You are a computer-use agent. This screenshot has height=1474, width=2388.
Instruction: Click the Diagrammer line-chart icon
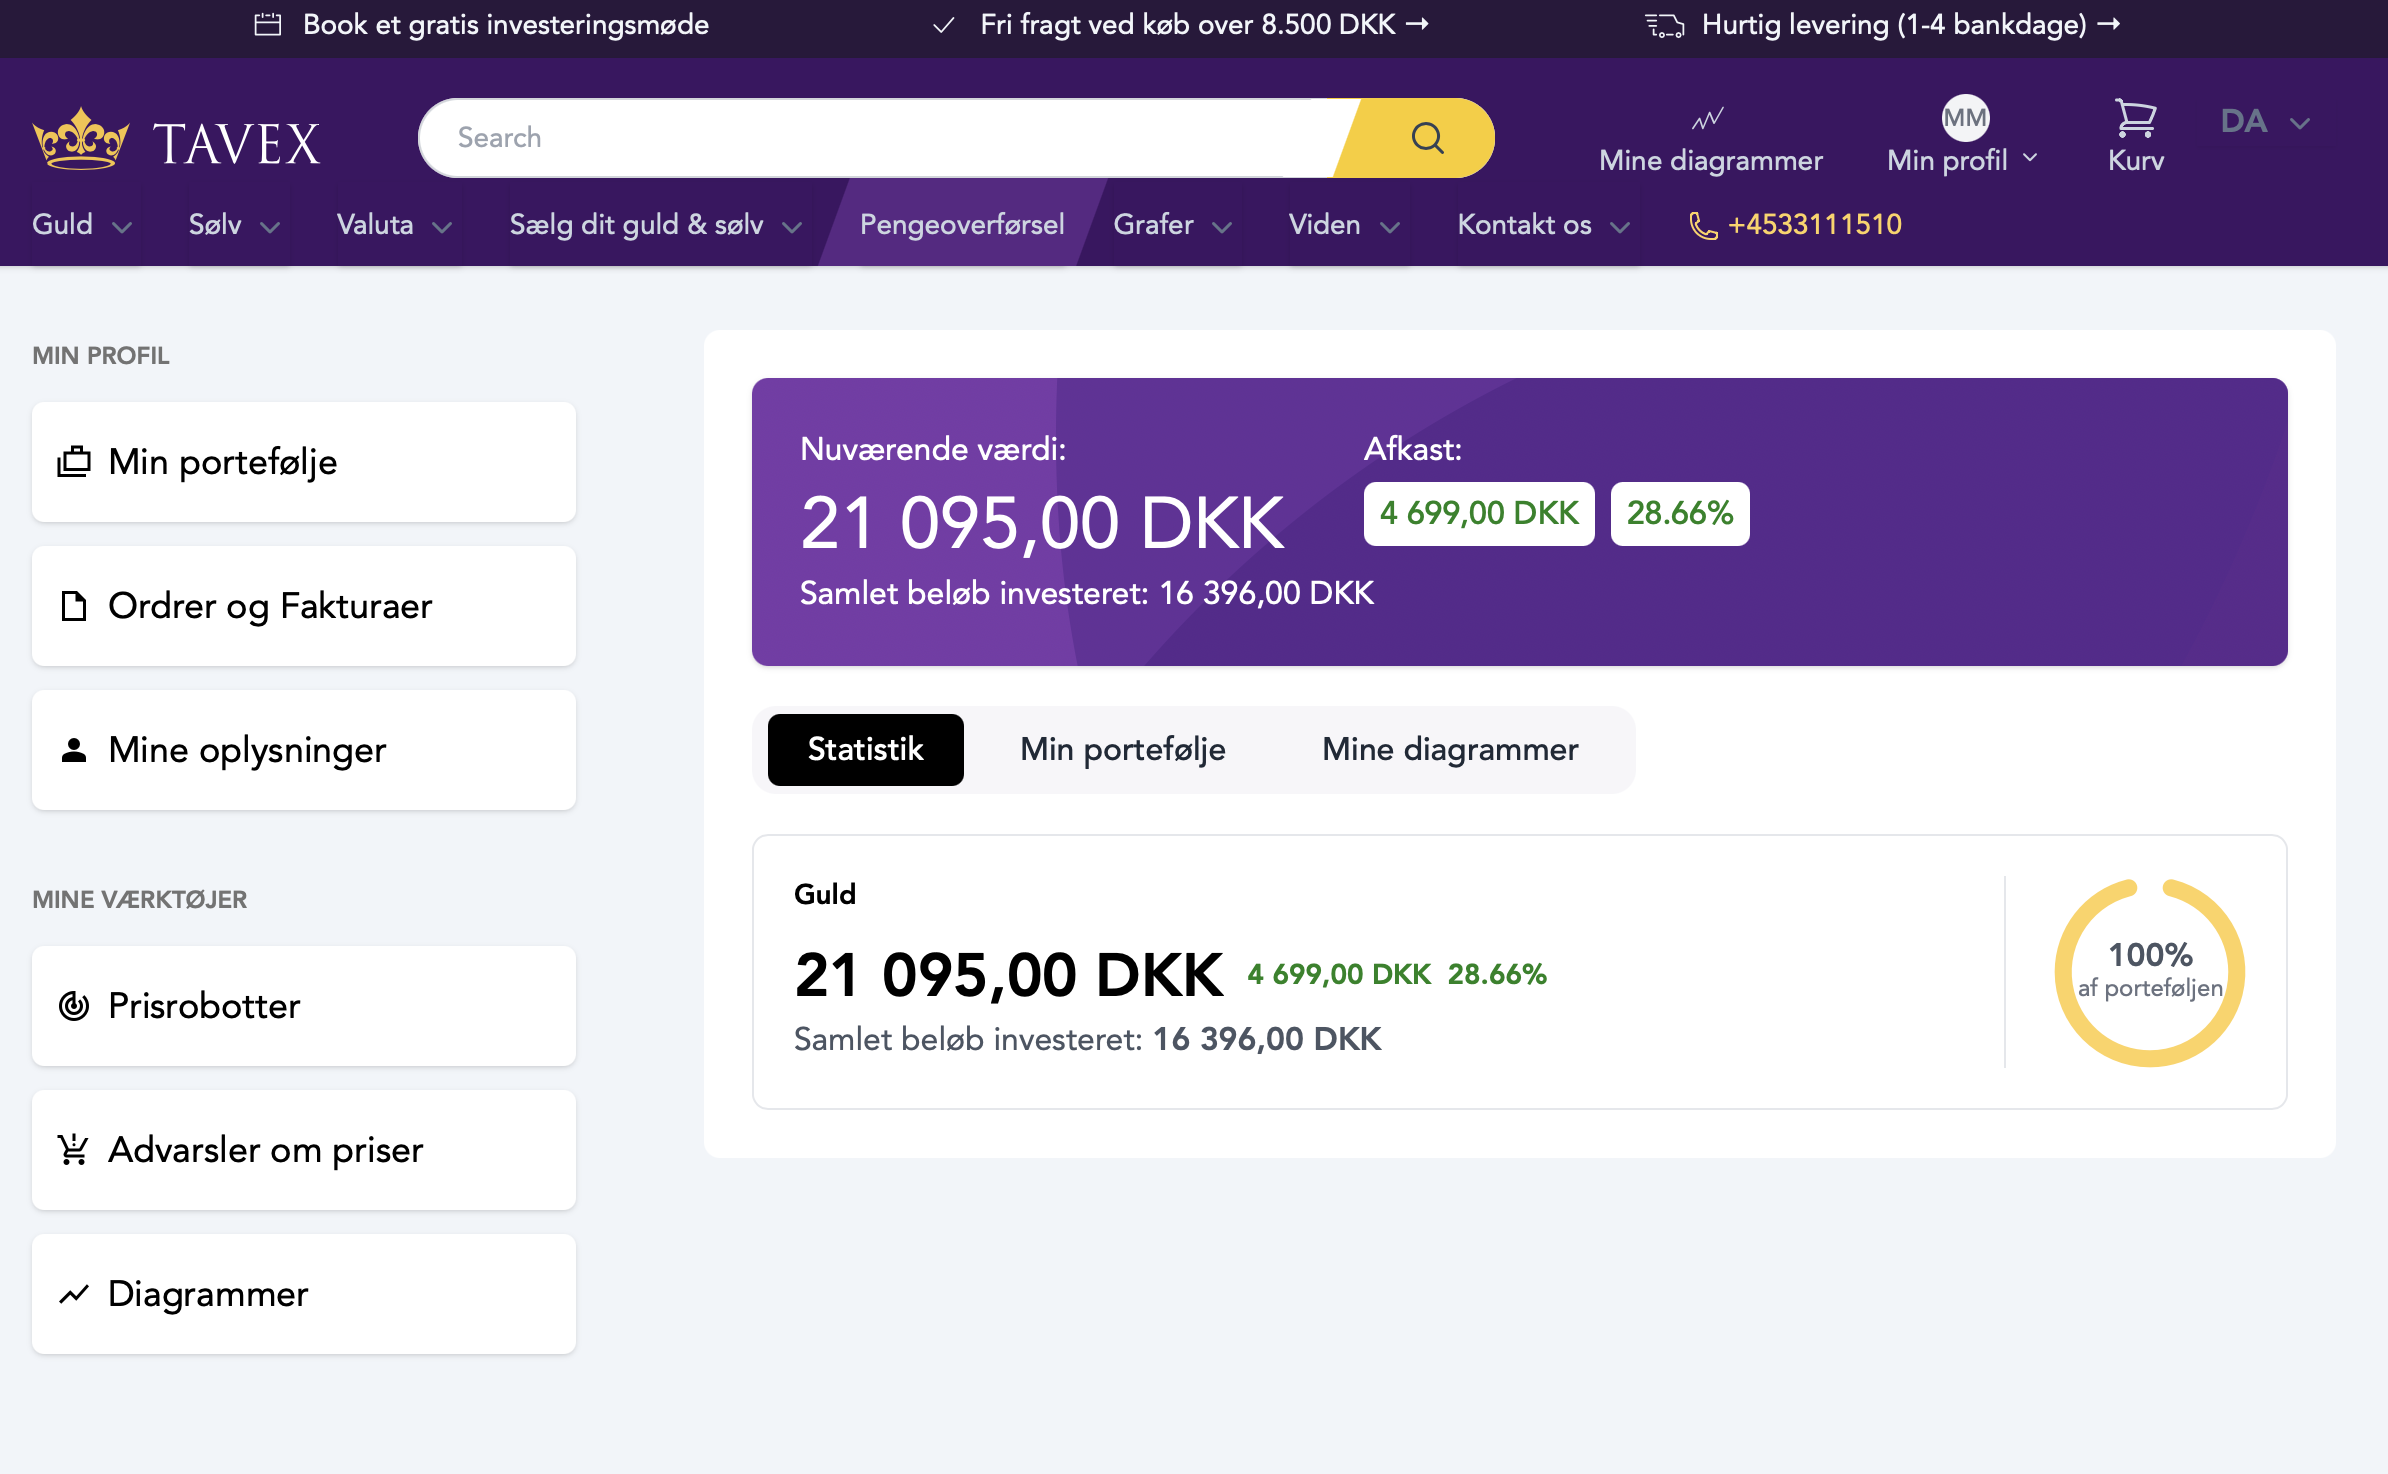[x=73, y=1293]
